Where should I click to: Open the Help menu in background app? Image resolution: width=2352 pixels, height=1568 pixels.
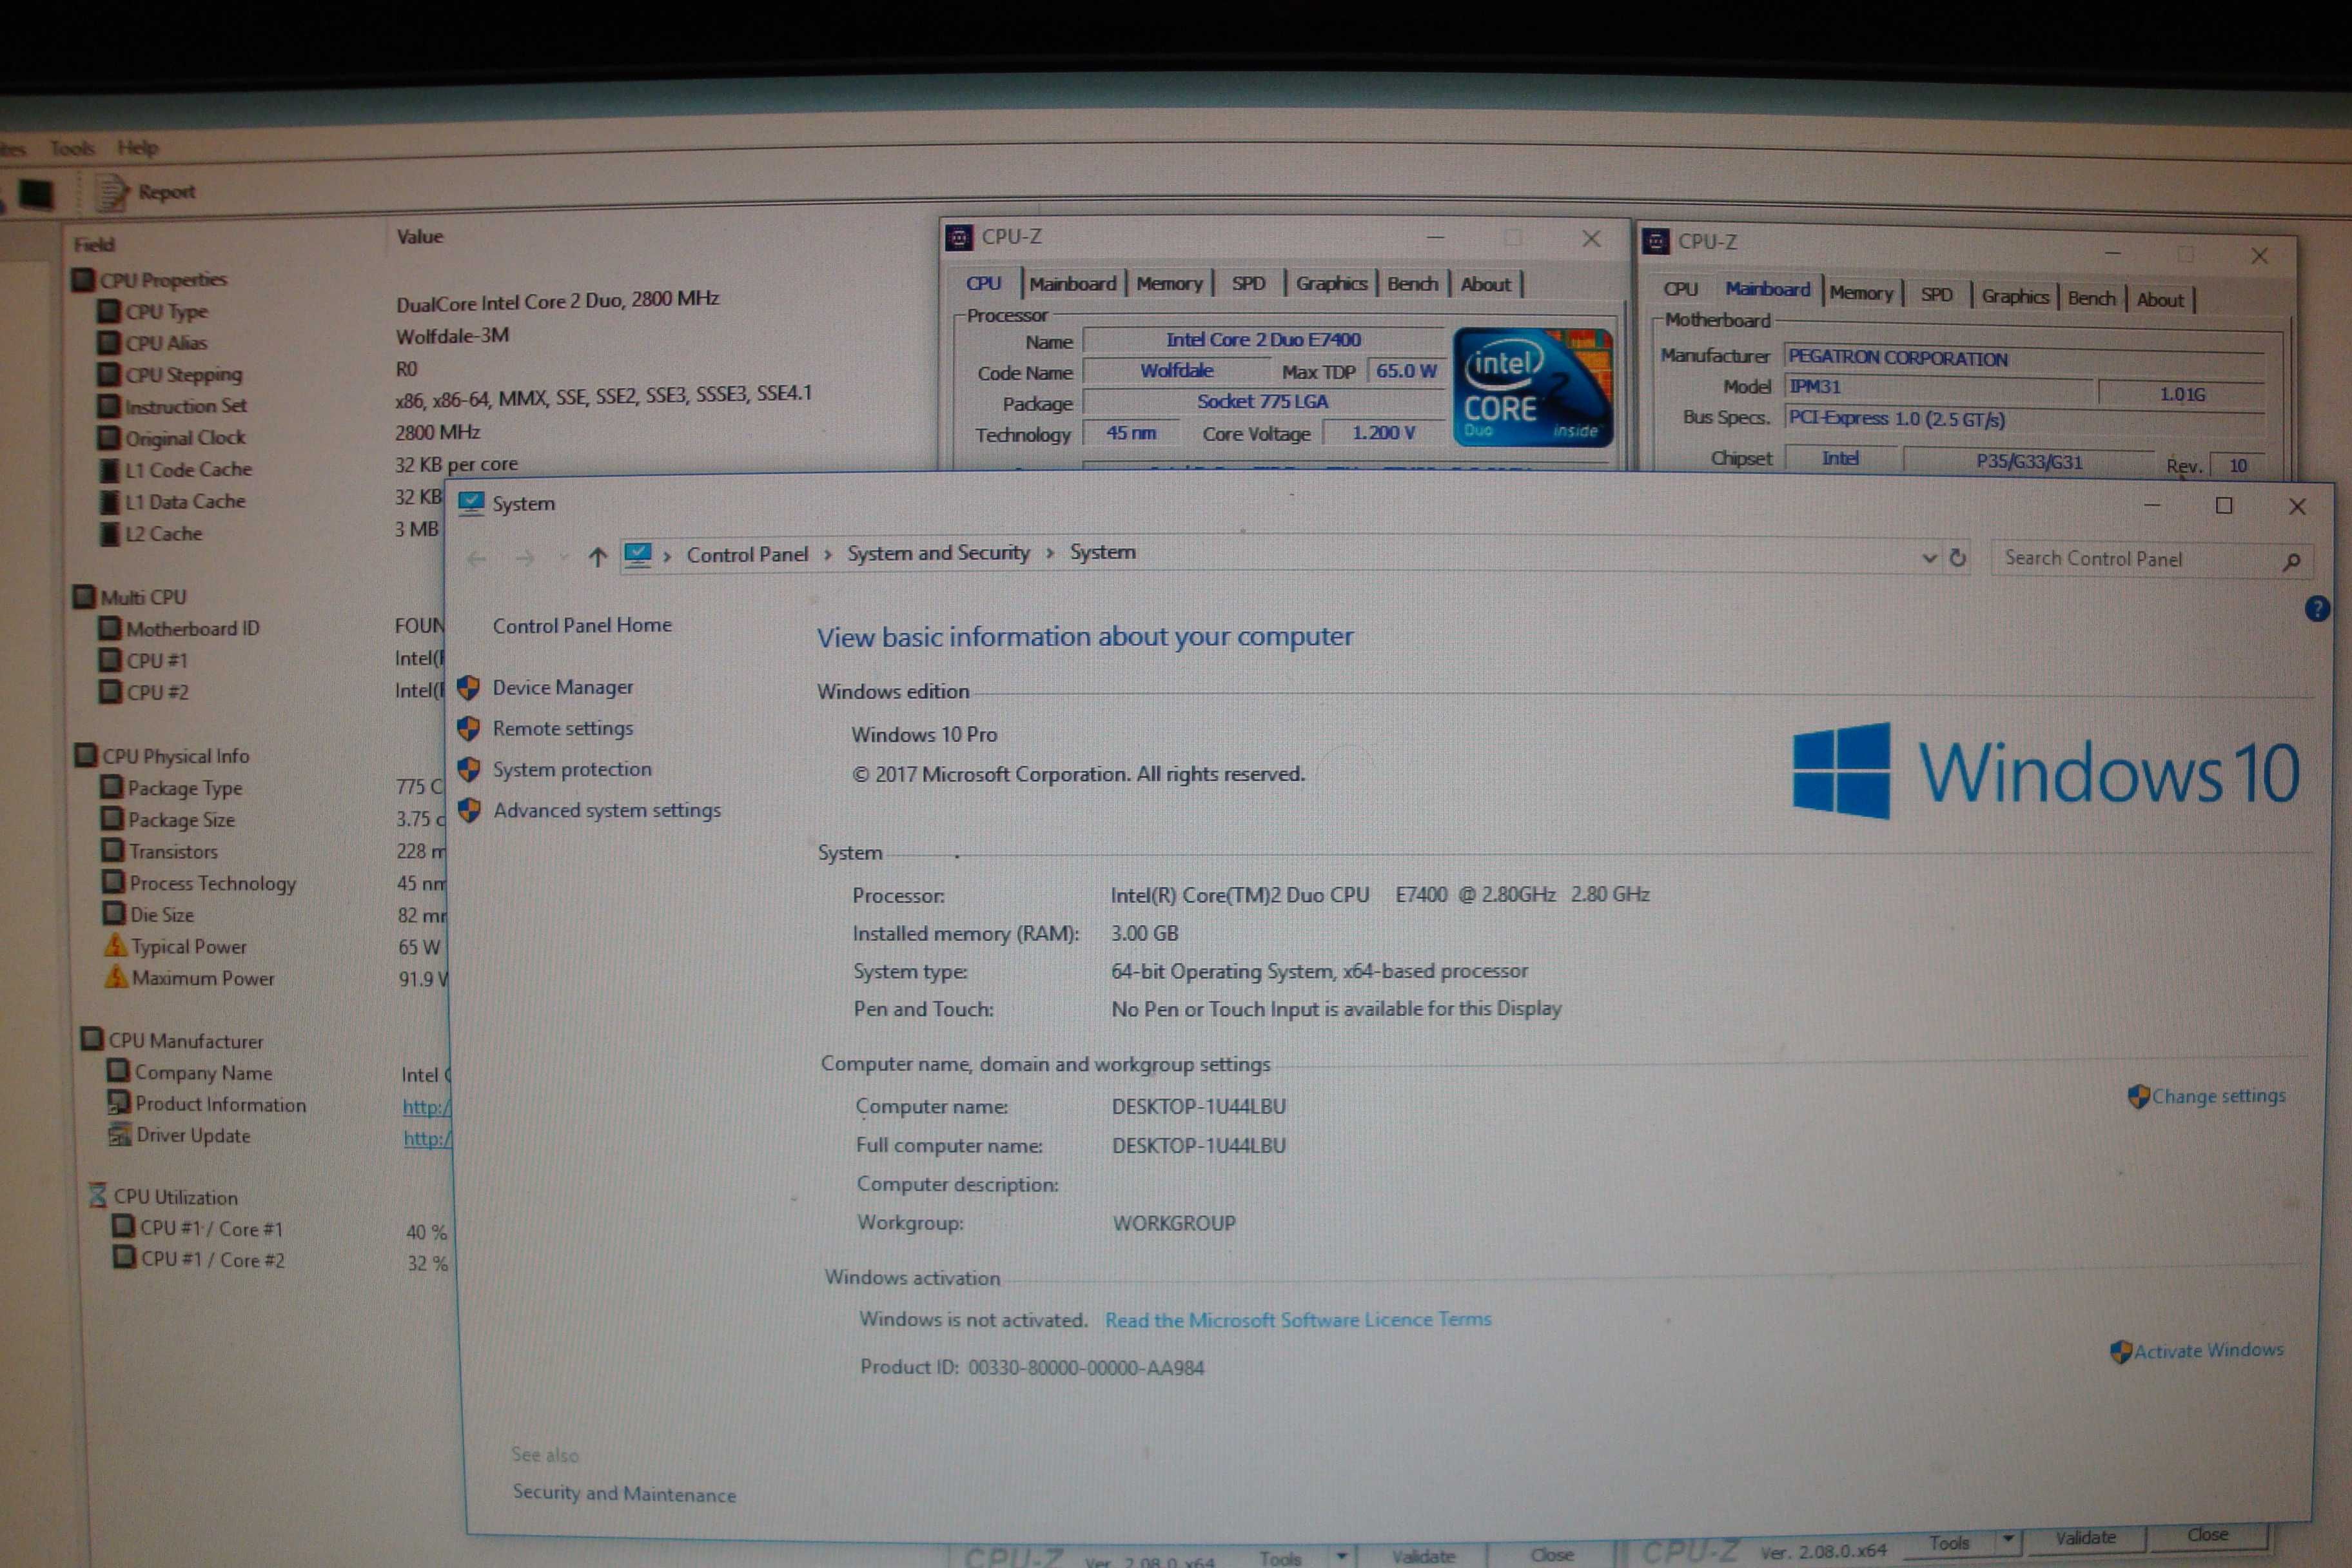[137, 148]
